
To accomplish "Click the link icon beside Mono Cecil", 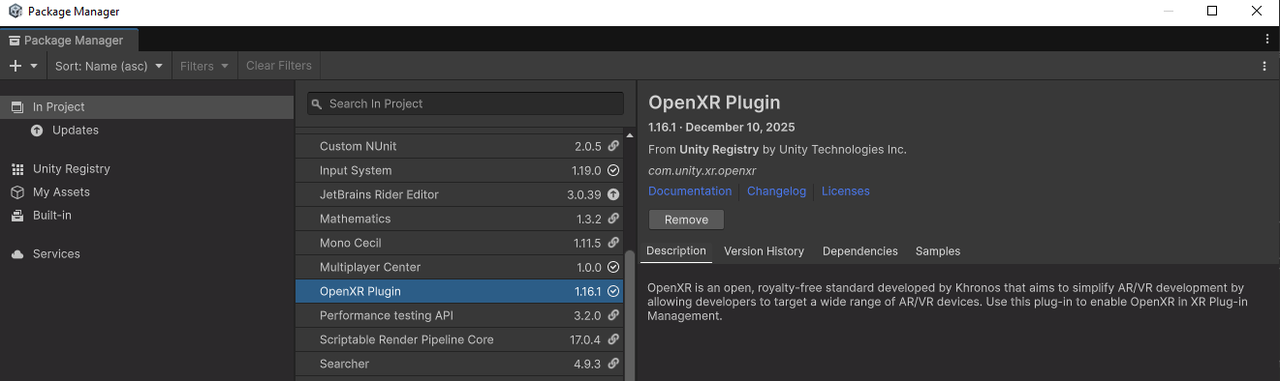I will pos(613,243).
